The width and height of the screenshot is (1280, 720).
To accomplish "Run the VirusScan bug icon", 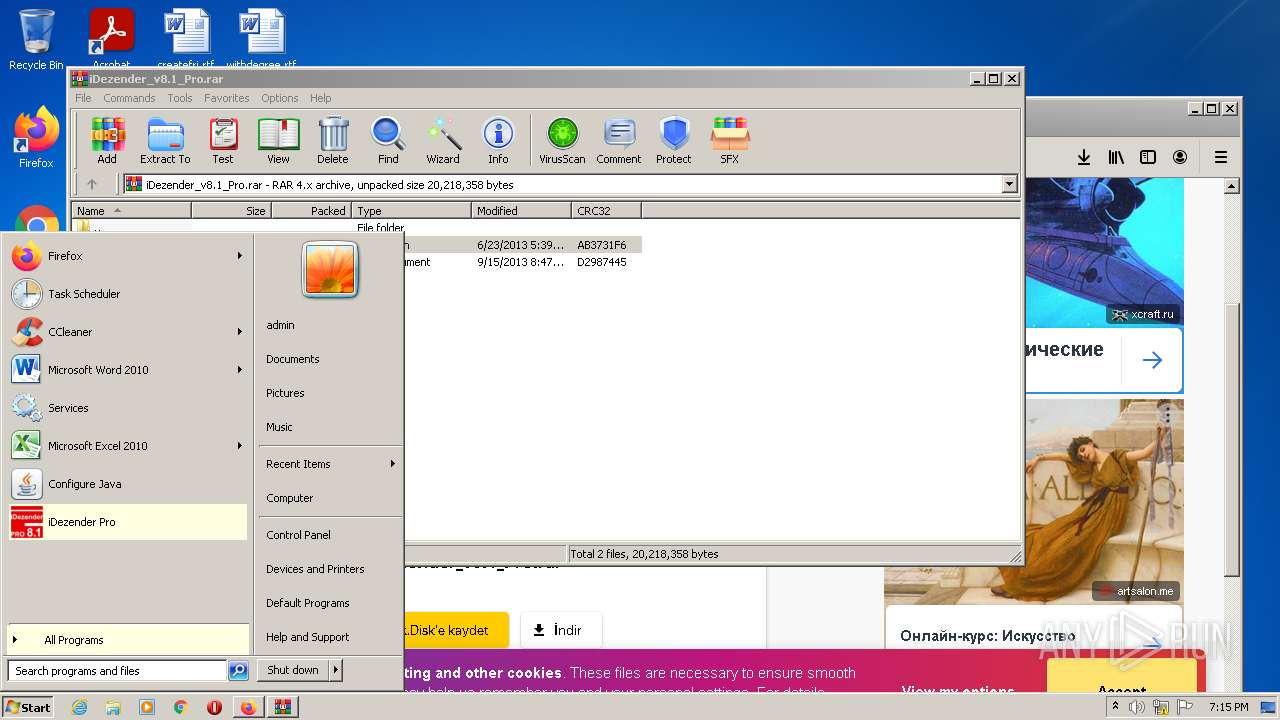I will click(562, 140).
